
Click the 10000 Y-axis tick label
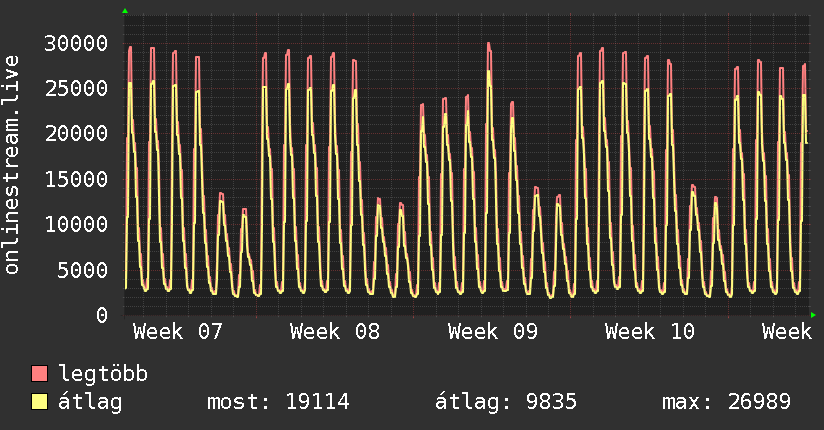tap(78, 225)
